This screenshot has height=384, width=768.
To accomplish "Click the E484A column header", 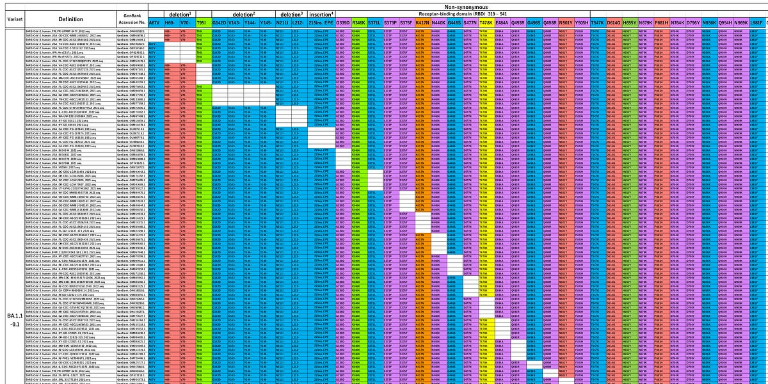I will (x=502, y=23).
